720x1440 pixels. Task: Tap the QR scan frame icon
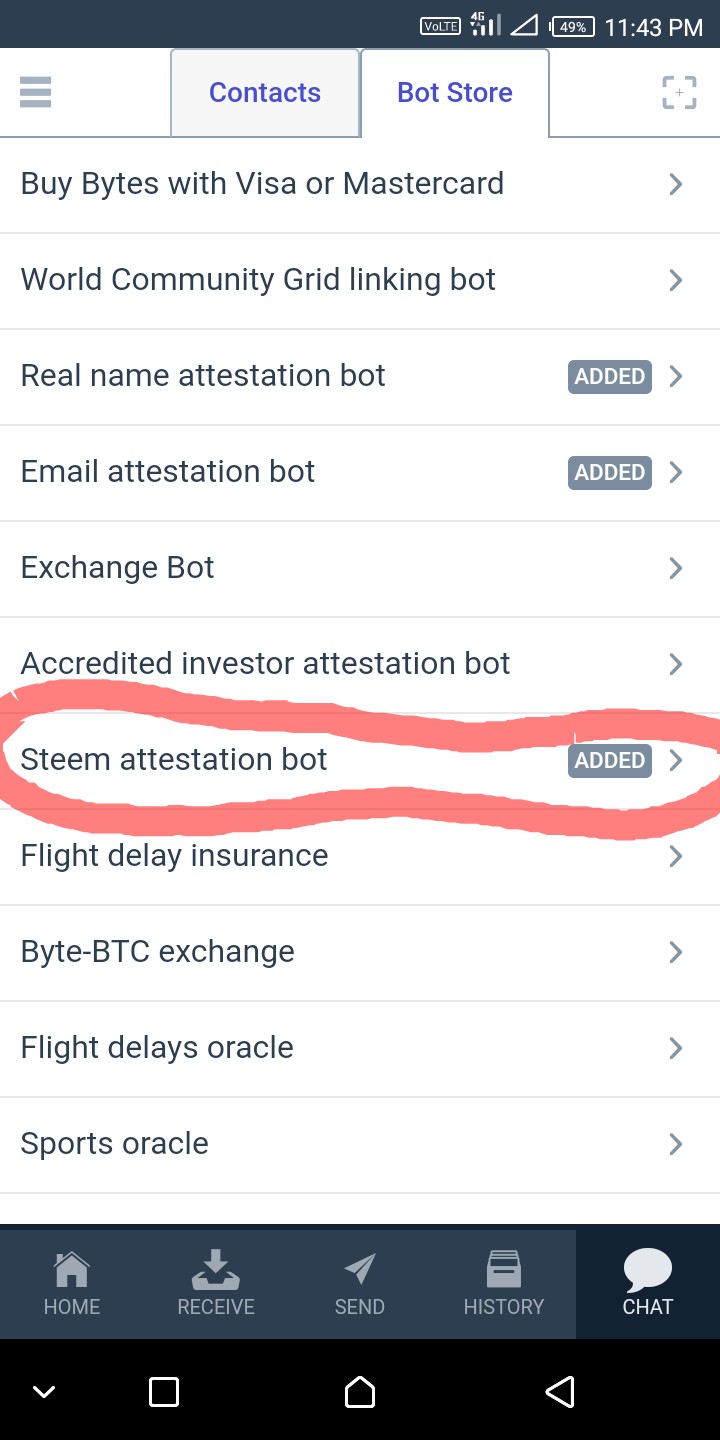[x=679, y=93]
